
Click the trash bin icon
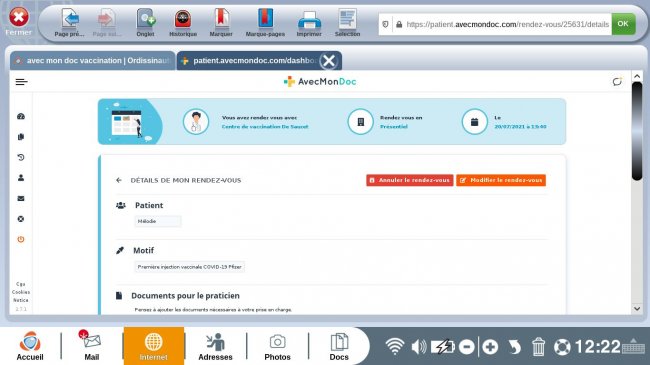coord(538,347)
